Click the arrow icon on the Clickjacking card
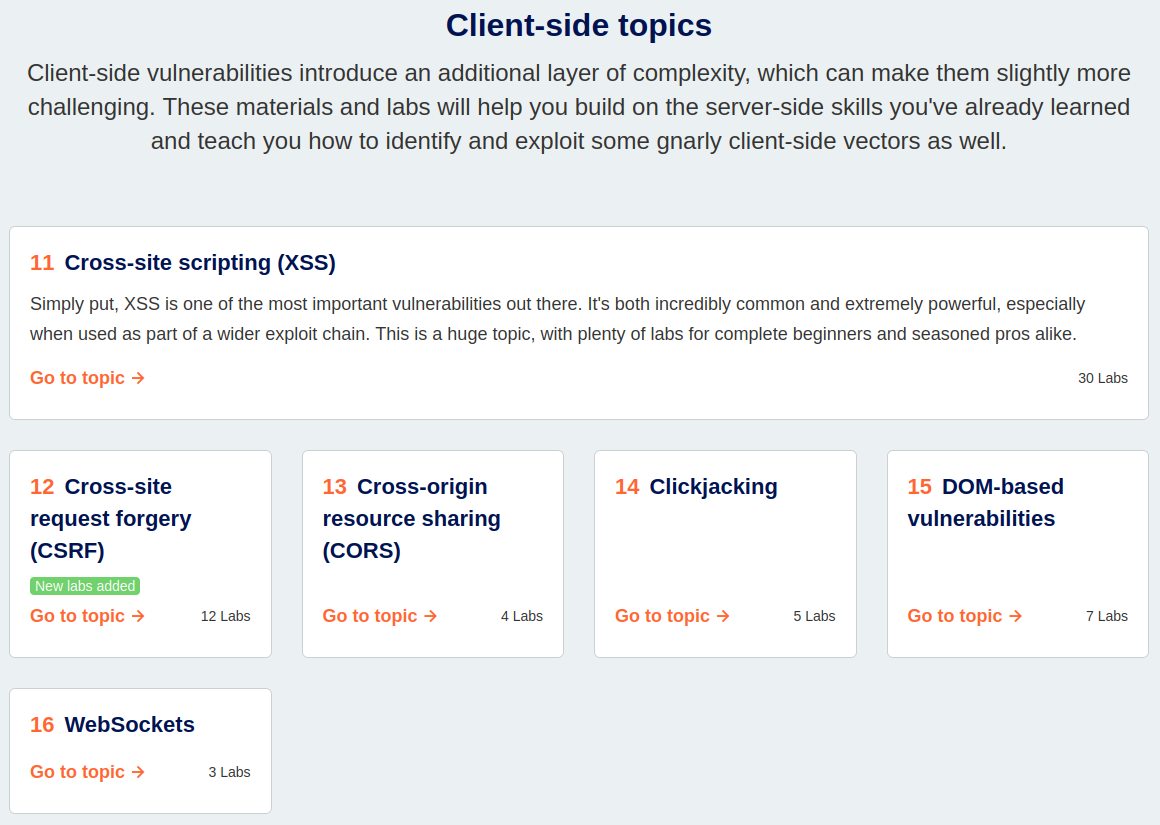Screen dimensions: 1160x825 722,616
